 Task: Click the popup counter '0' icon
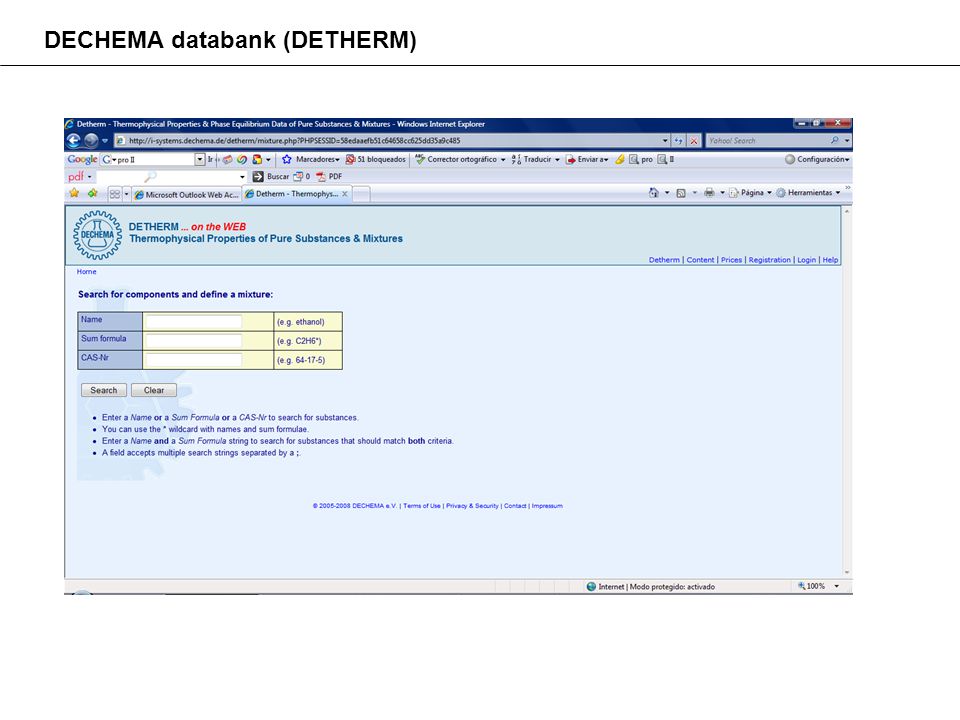pos(302,176)
